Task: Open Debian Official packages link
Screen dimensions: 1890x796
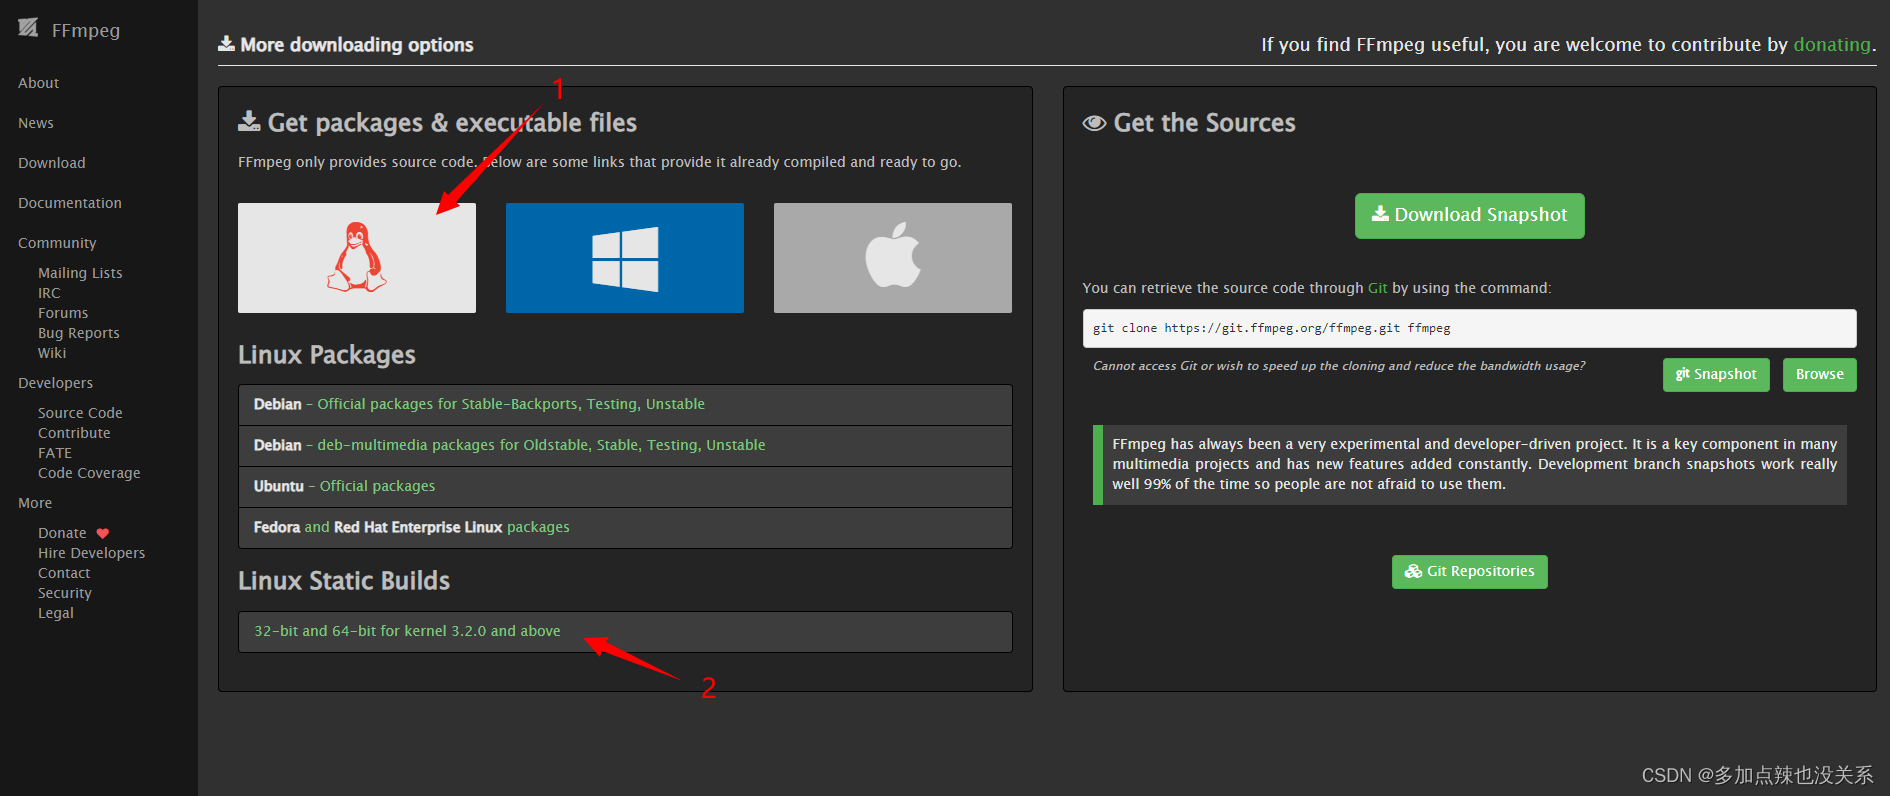Action: [511, 404]
